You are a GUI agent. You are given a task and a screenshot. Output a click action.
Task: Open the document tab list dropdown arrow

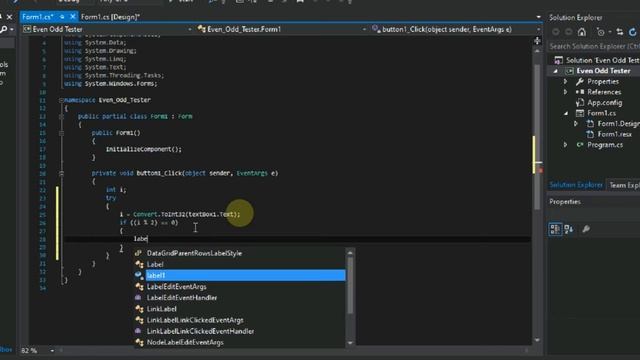point(538,17)
